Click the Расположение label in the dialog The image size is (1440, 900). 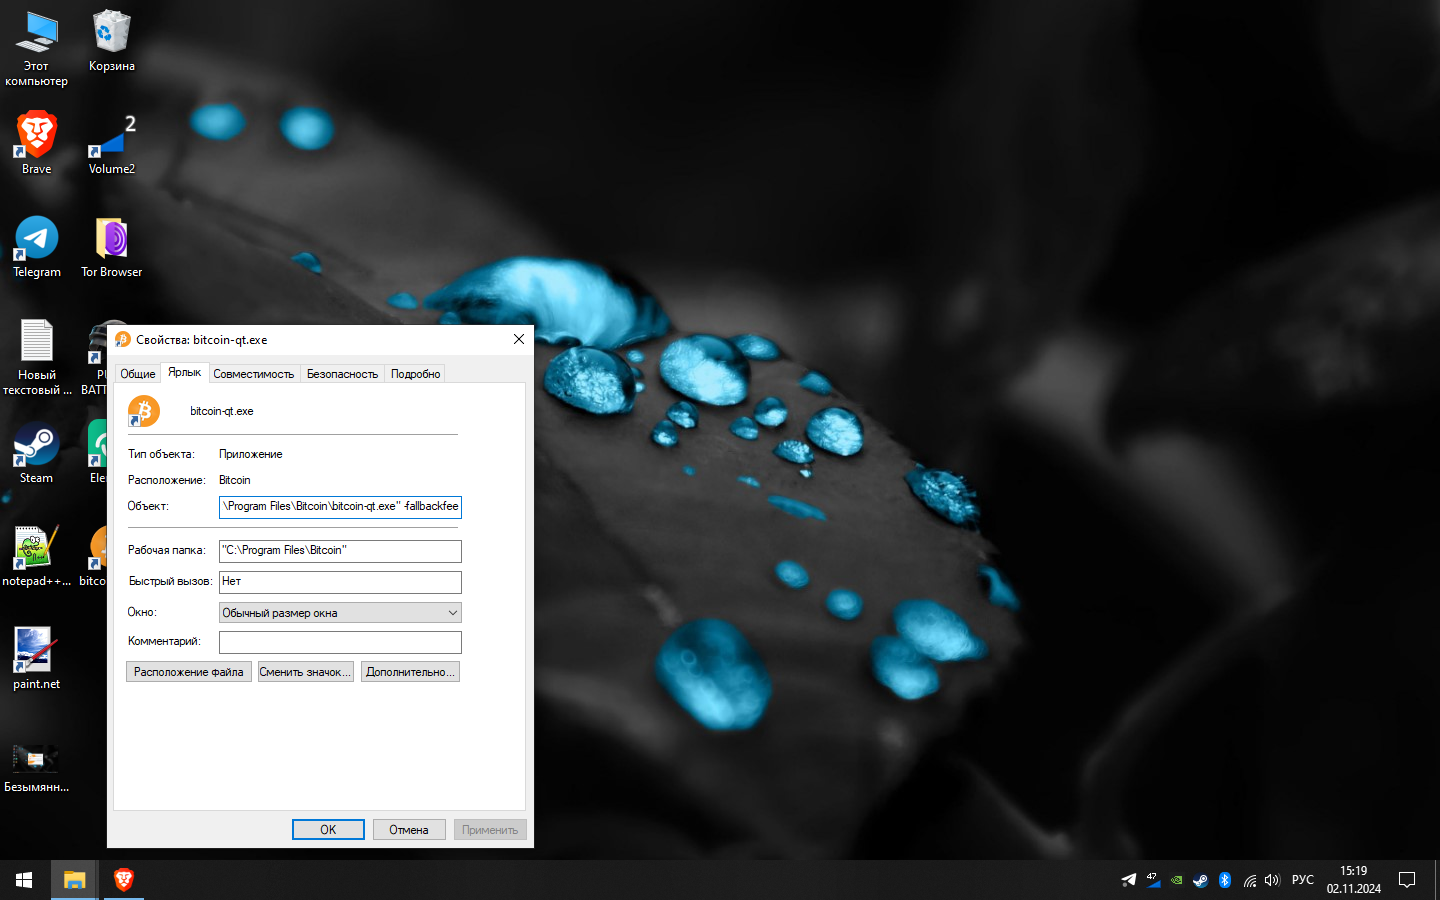(x=166, y=480)
